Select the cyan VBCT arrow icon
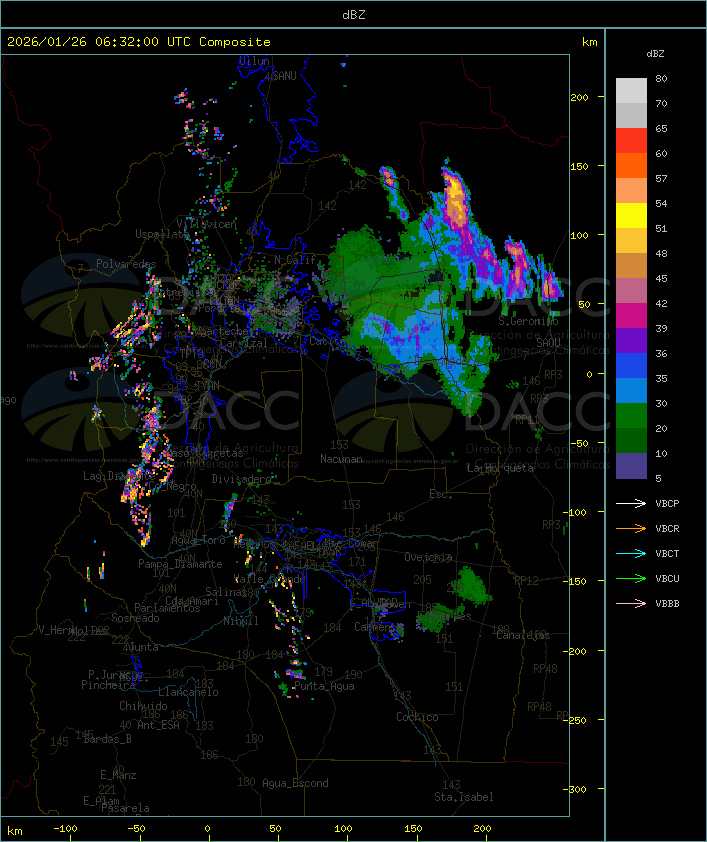Viewport: 707px width, 842px height. (x=632, y=553)
